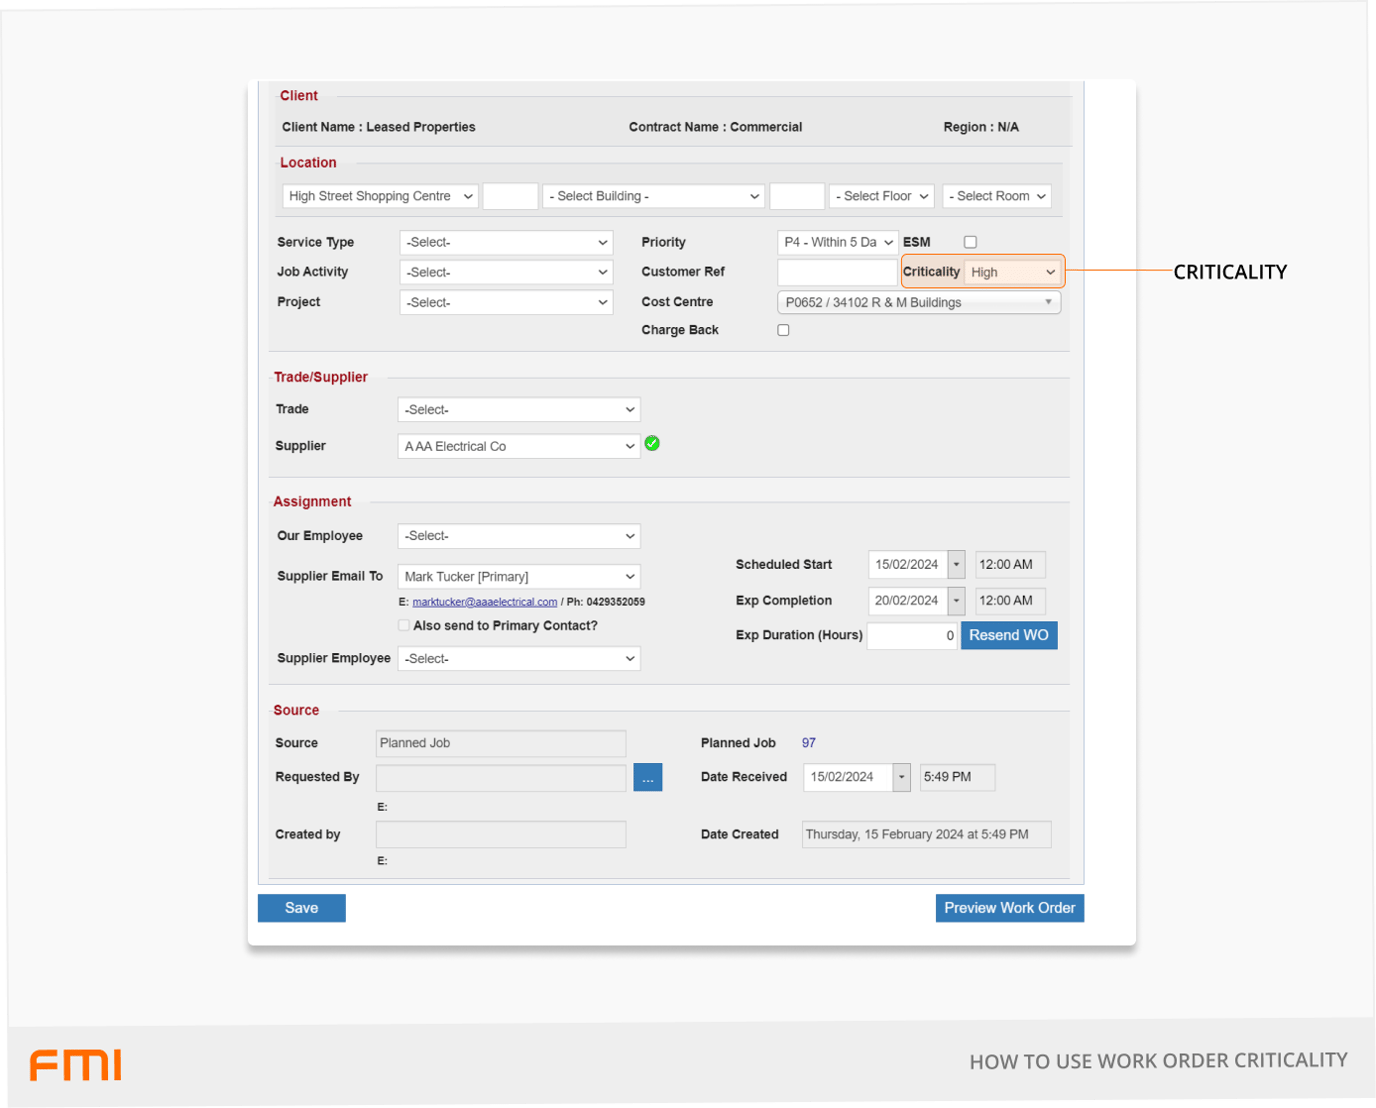Image resolution: width=1376 pixels, height=1108 pixels.
Task: Enable the Charge Back checkbox
Action: click(x=783, y=329)
